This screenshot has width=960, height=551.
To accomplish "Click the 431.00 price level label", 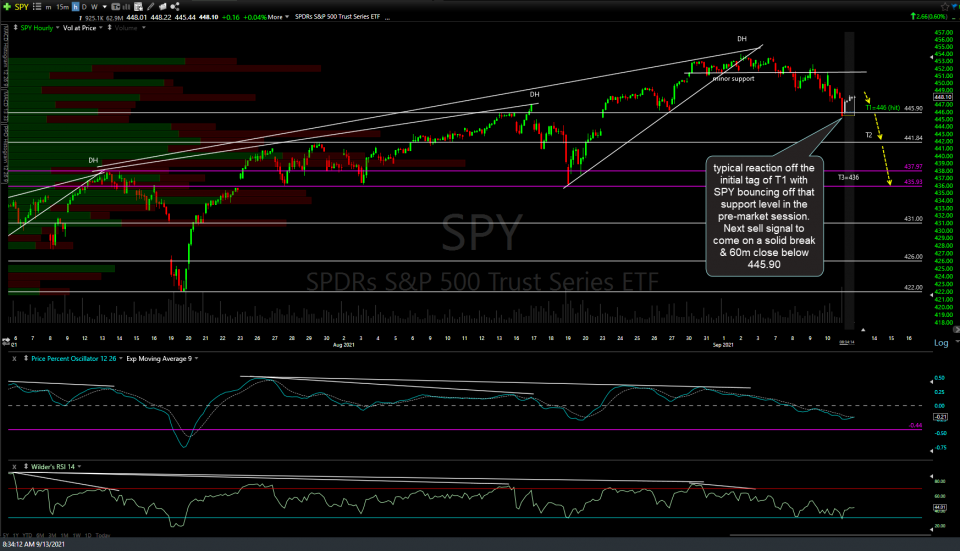I will coord(913,219).
